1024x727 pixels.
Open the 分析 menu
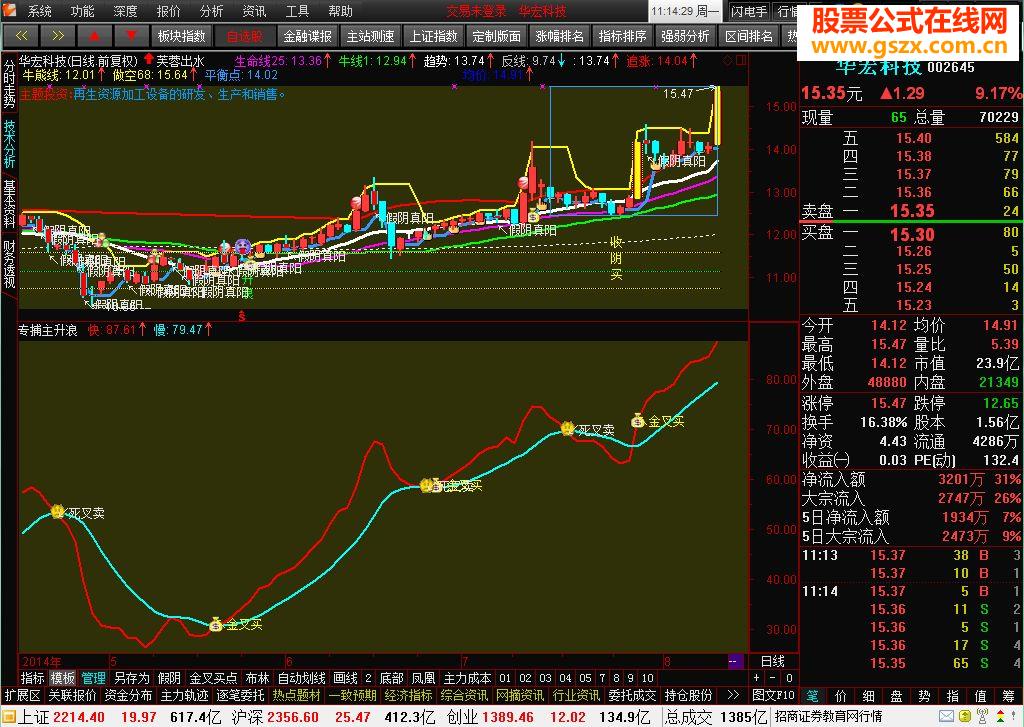212,11
